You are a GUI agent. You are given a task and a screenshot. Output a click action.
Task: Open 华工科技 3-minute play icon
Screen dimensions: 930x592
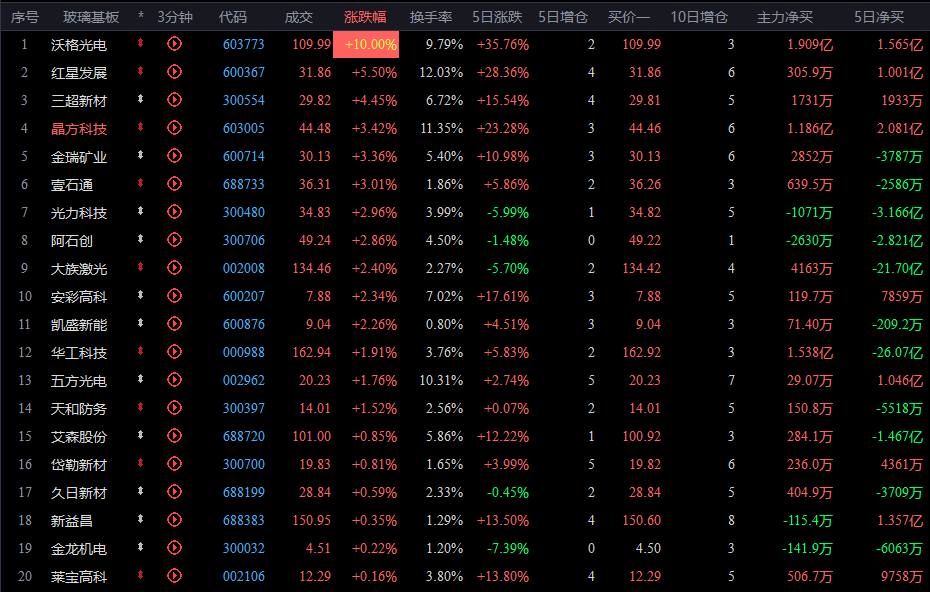174,352
